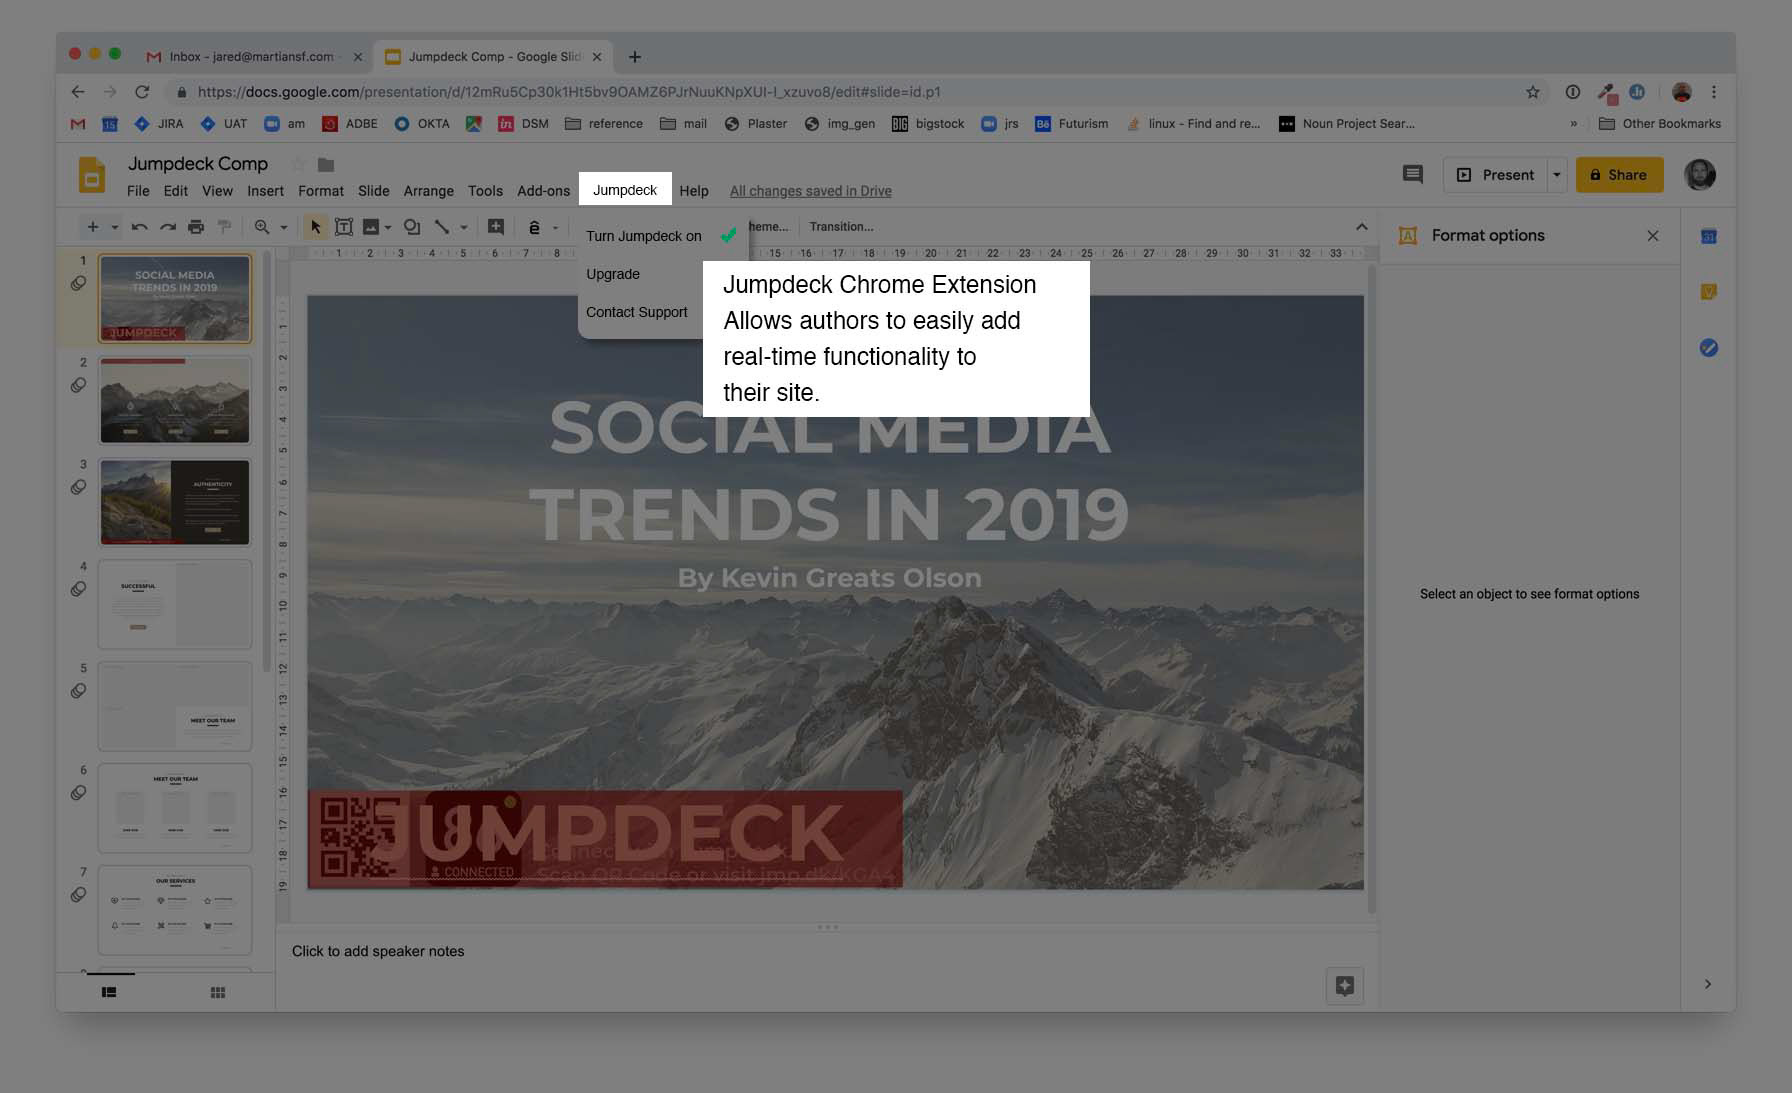
Task: Open Other Bookmarks folder
Action: (1660, 124)
